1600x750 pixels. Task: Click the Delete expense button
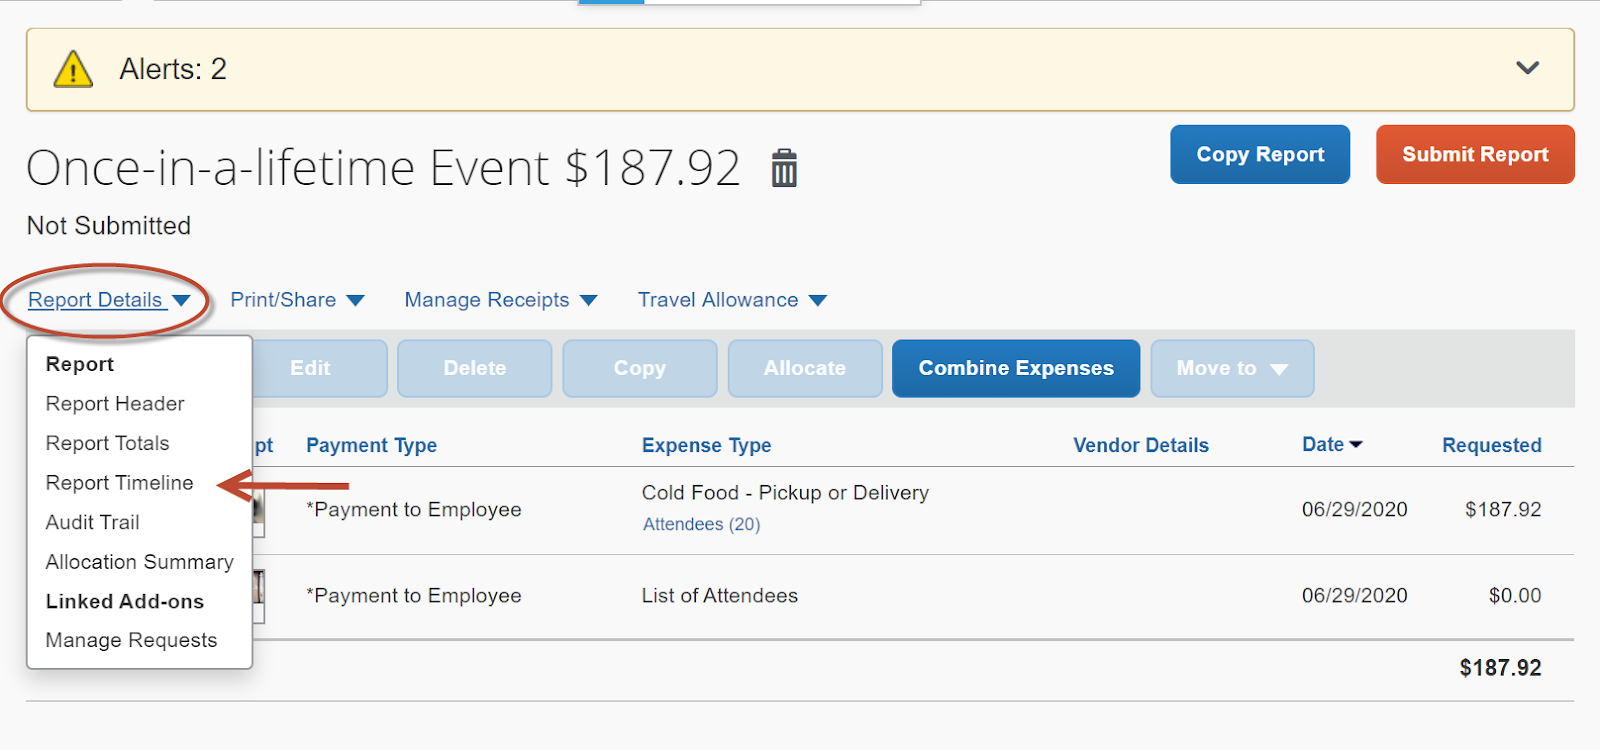475,368
